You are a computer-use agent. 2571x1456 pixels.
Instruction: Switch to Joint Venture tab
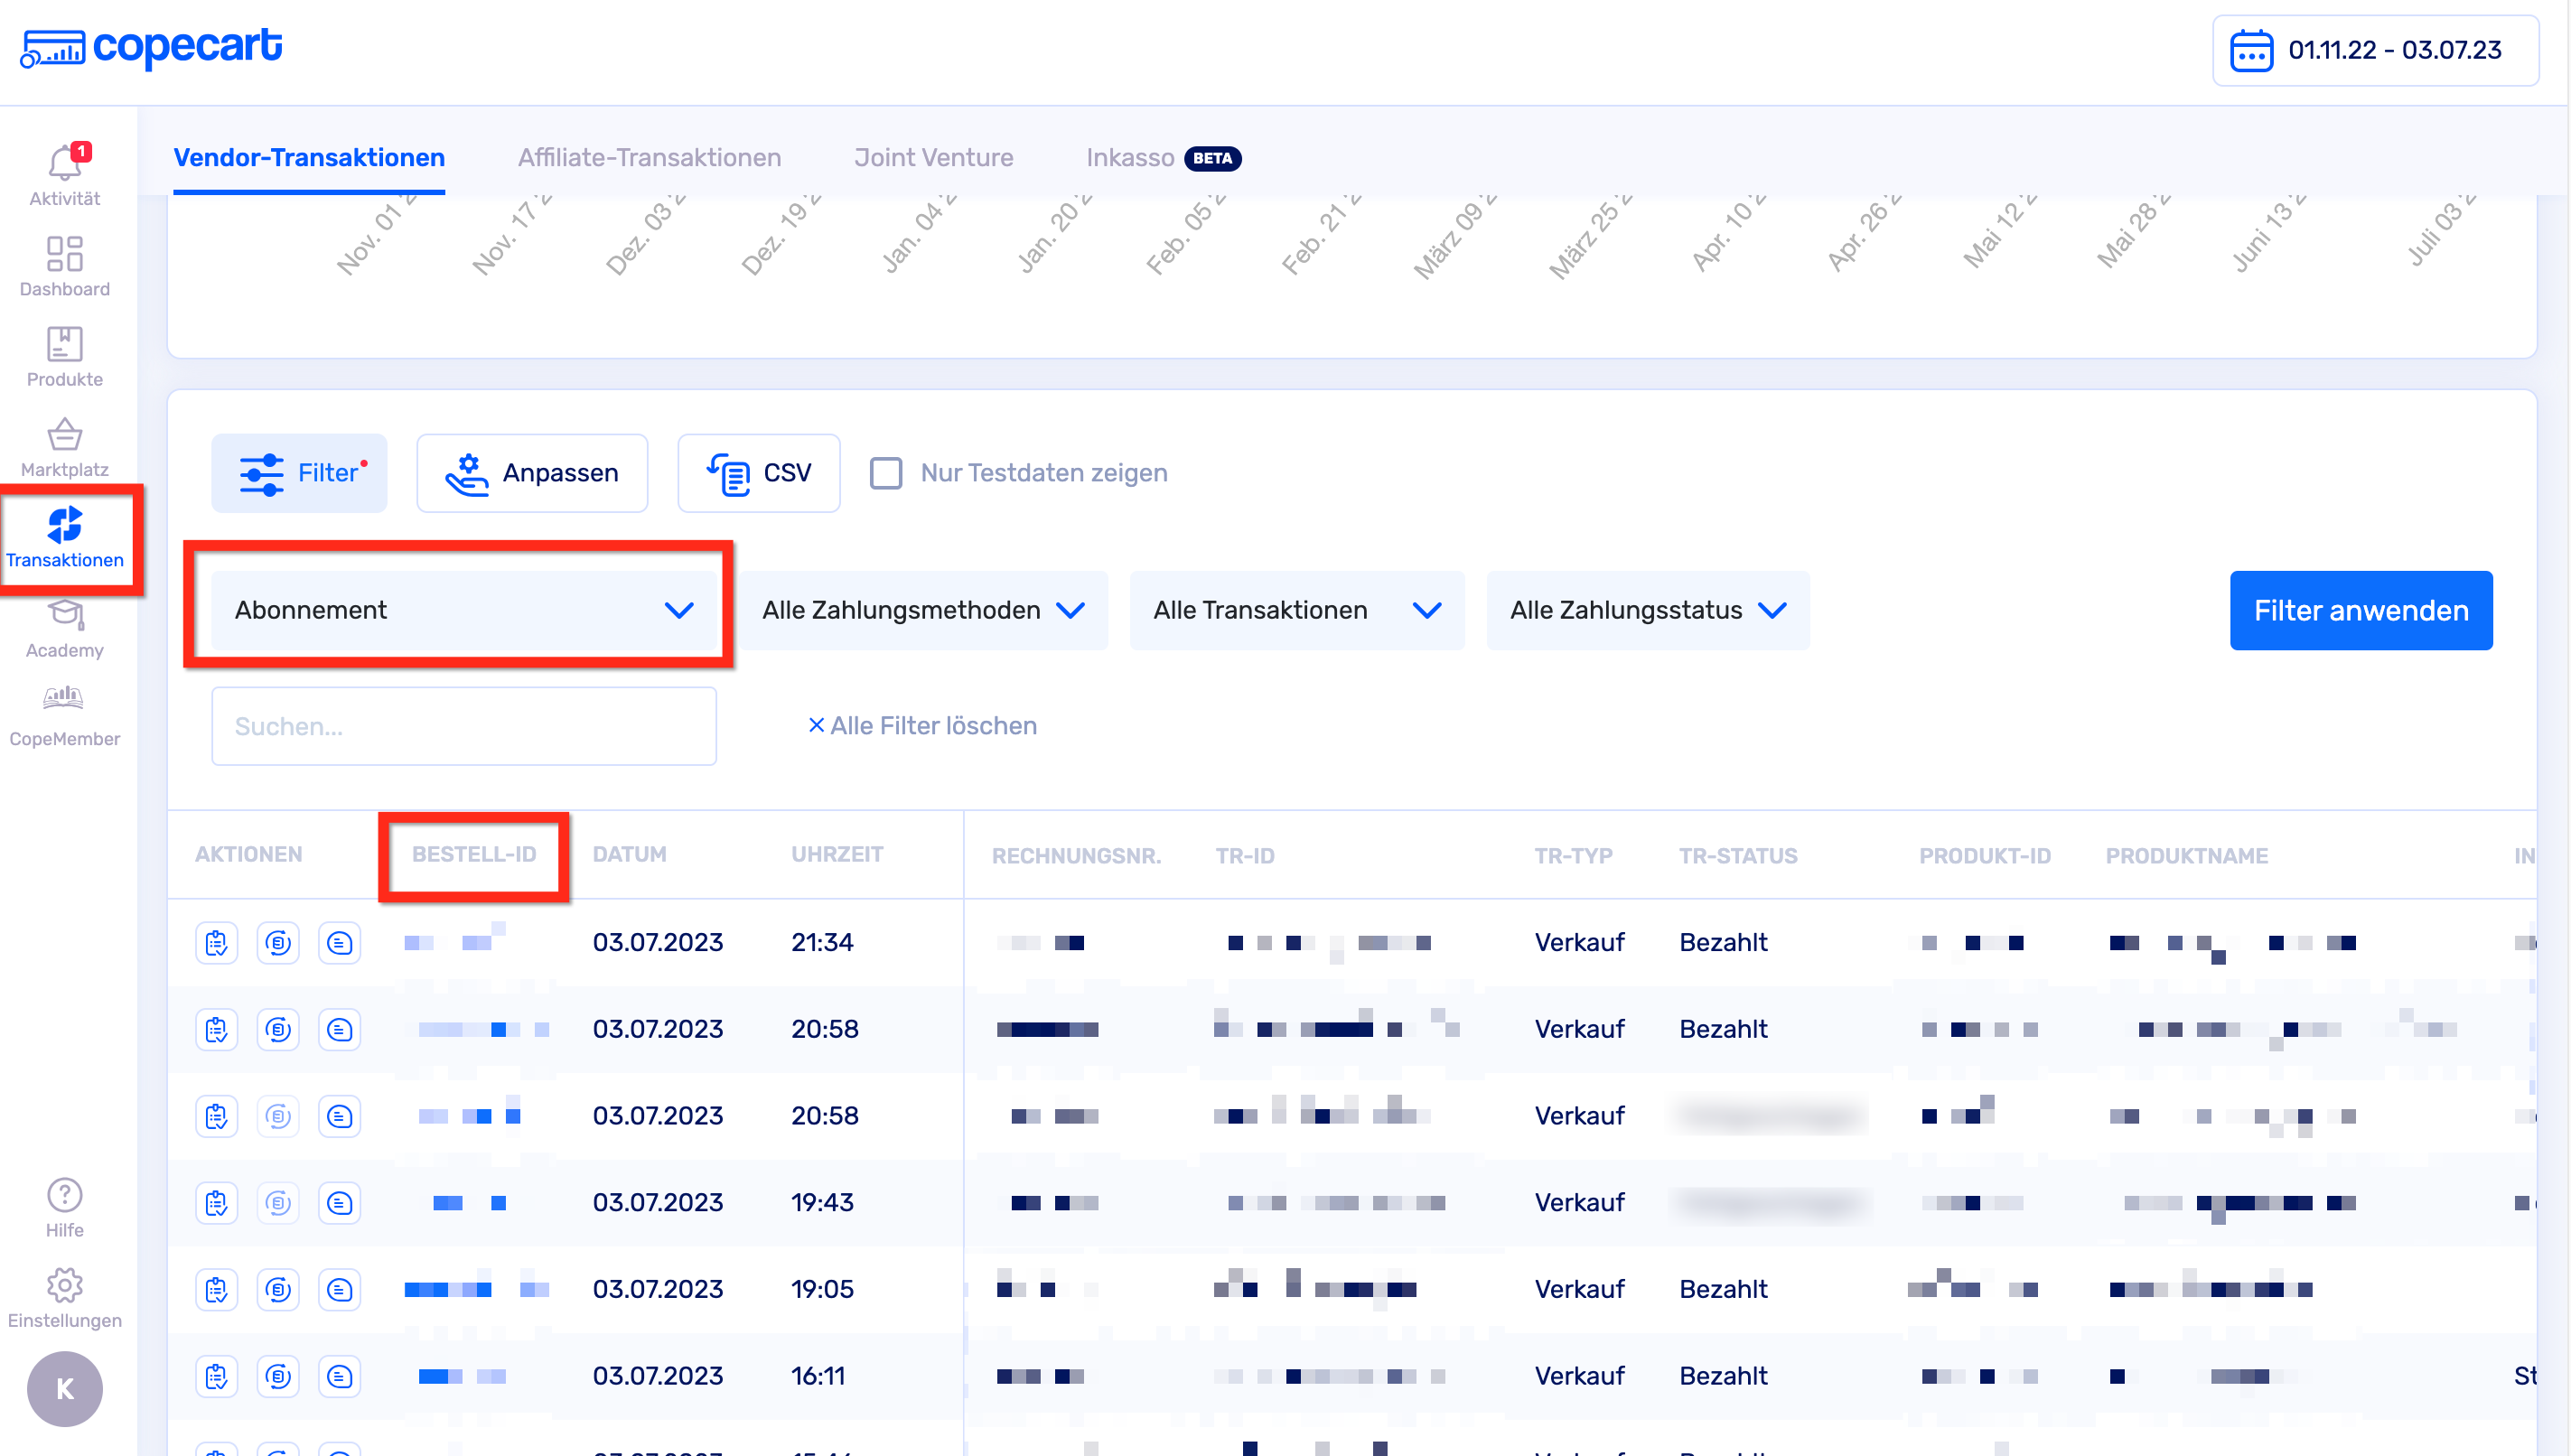point(933,158)
